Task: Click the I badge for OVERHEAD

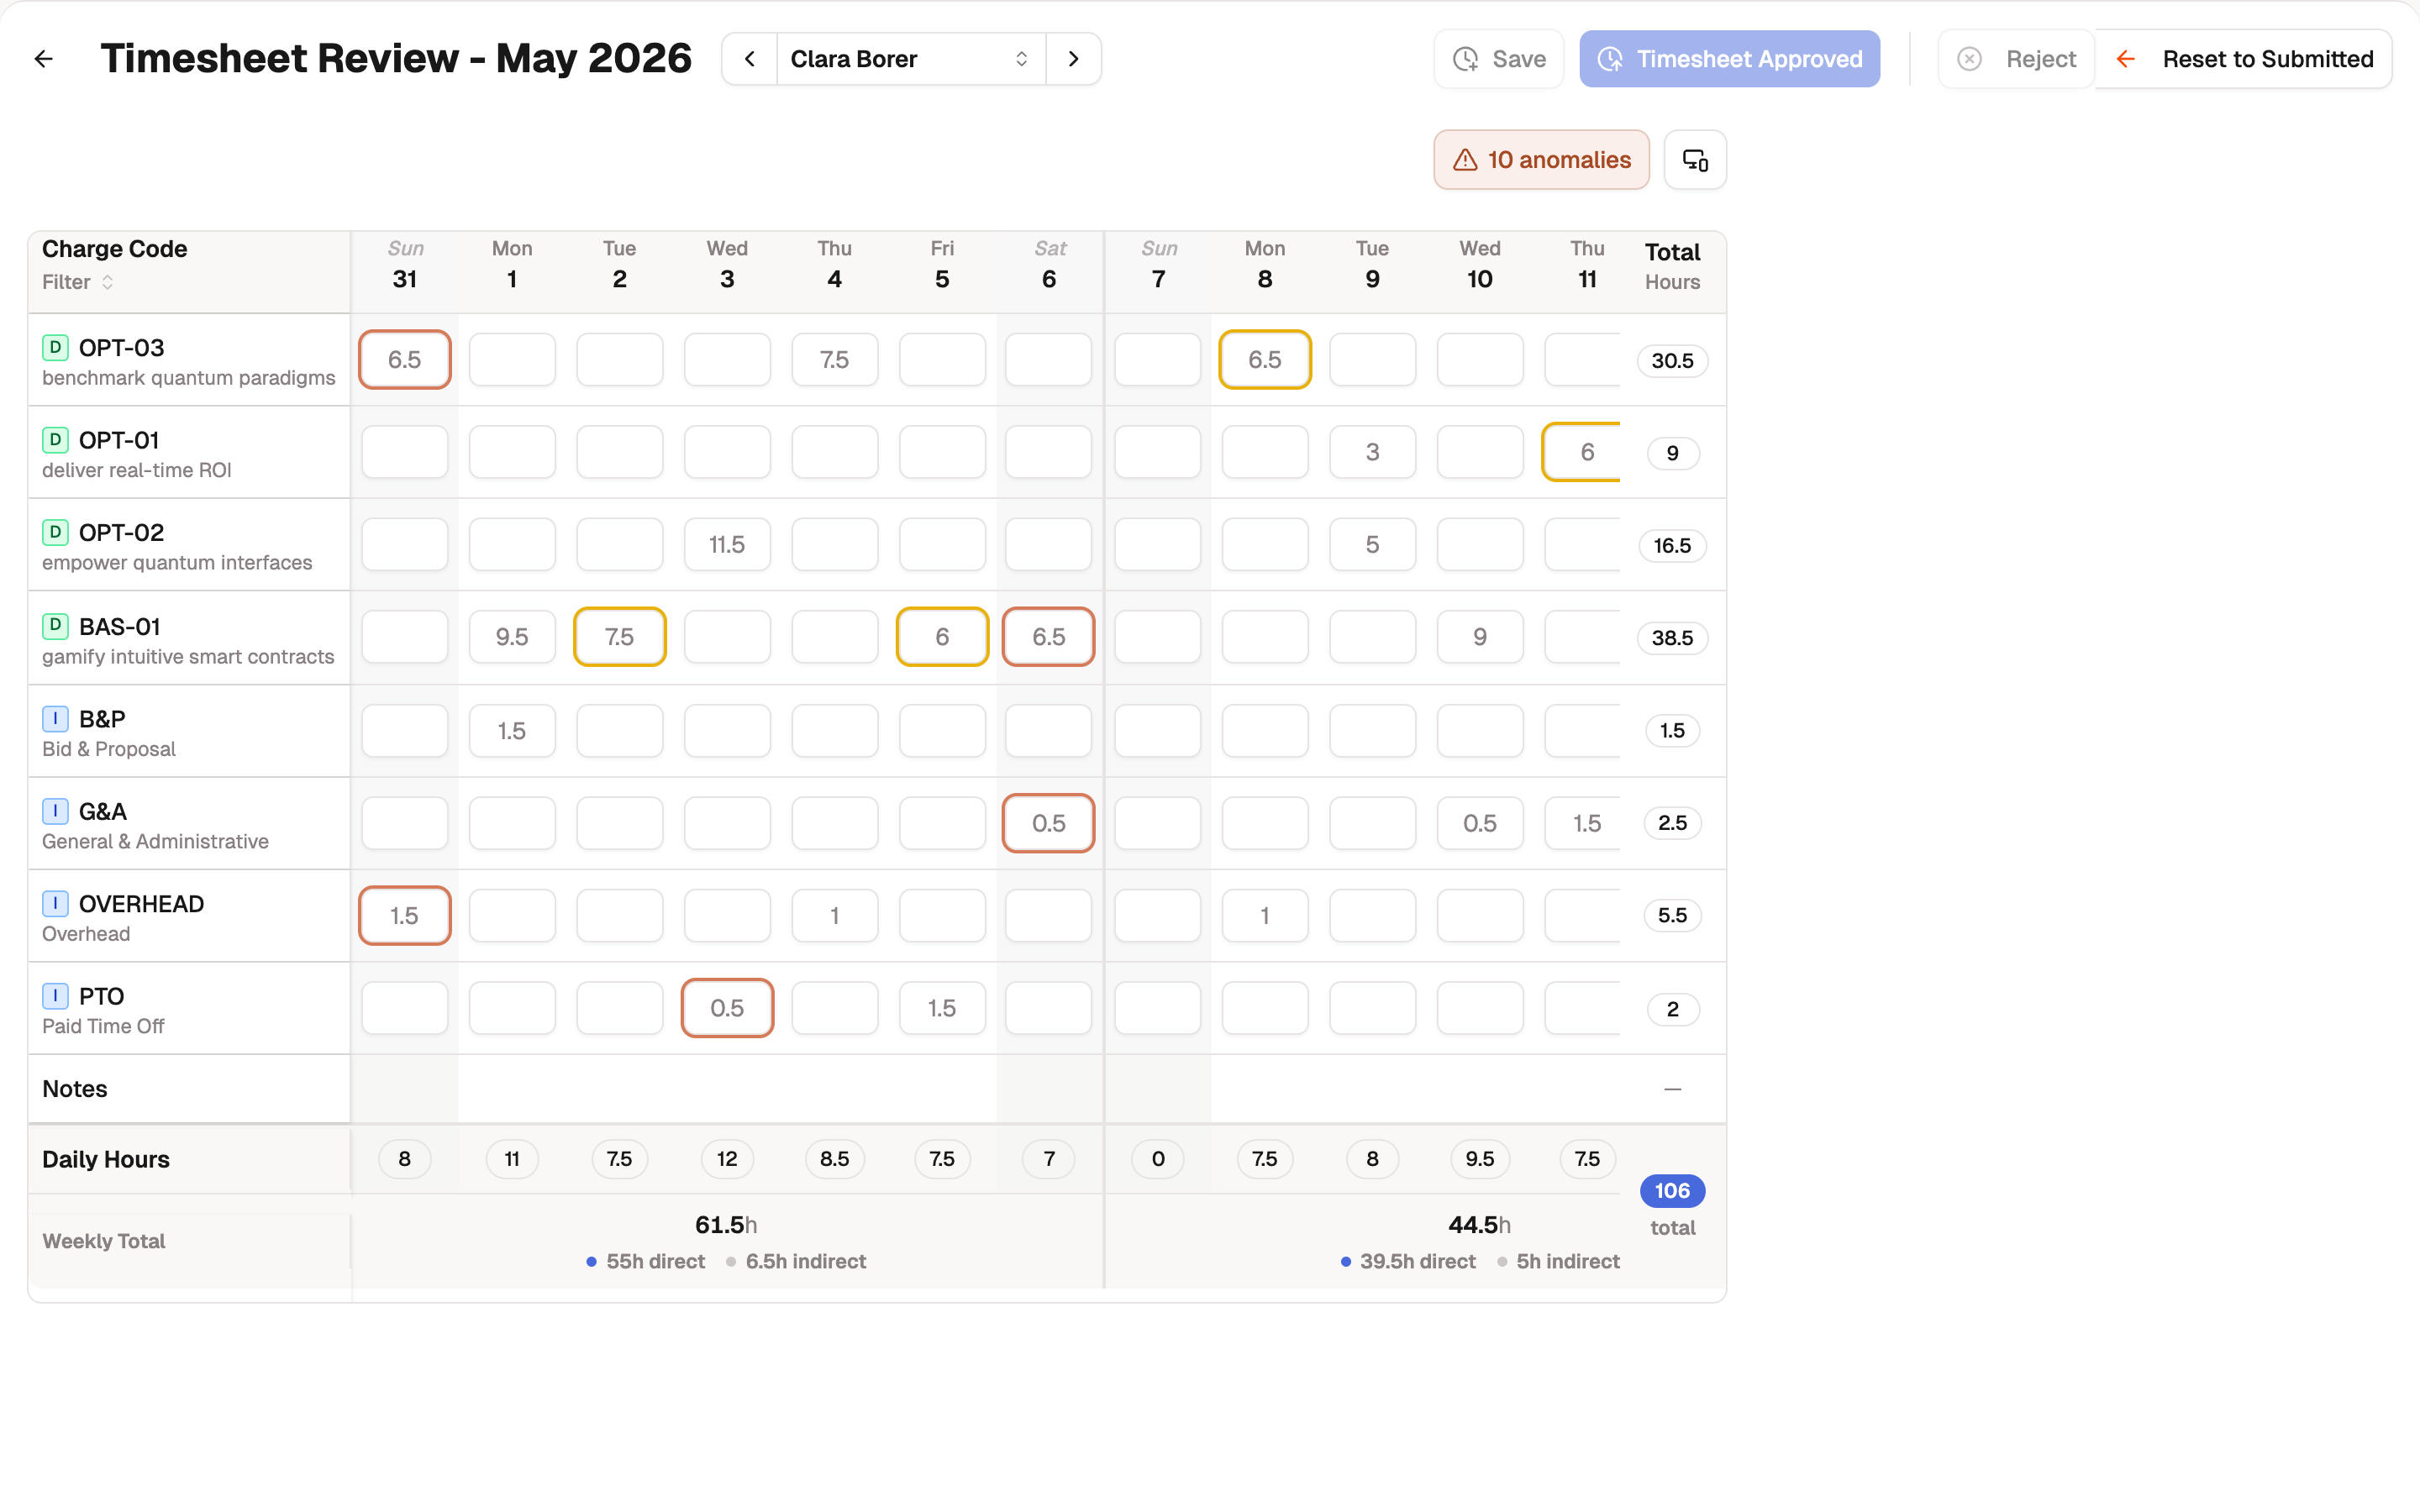Action: click(x=55, y=903)
